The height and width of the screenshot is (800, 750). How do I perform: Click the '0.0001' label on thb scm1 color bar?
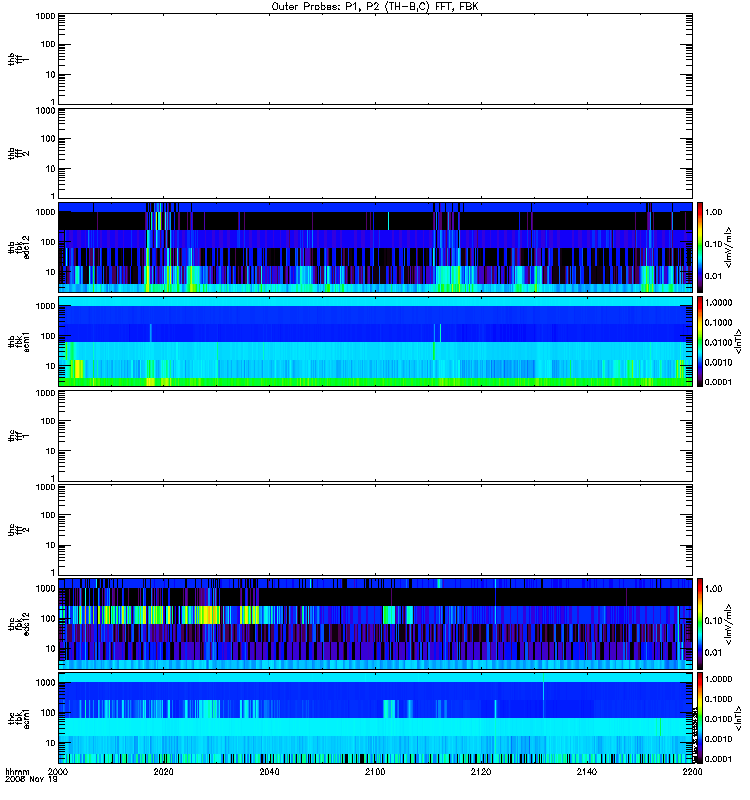718,382
